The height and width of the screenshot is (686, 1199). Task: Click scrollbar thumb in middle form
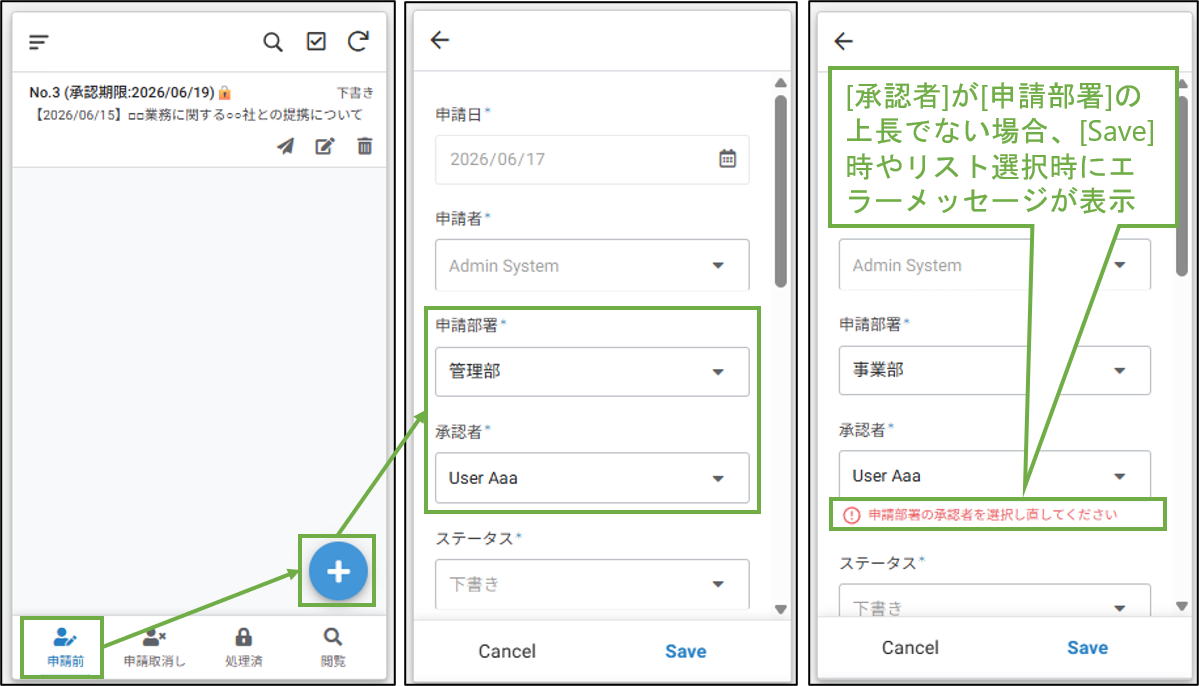(780, 191)
